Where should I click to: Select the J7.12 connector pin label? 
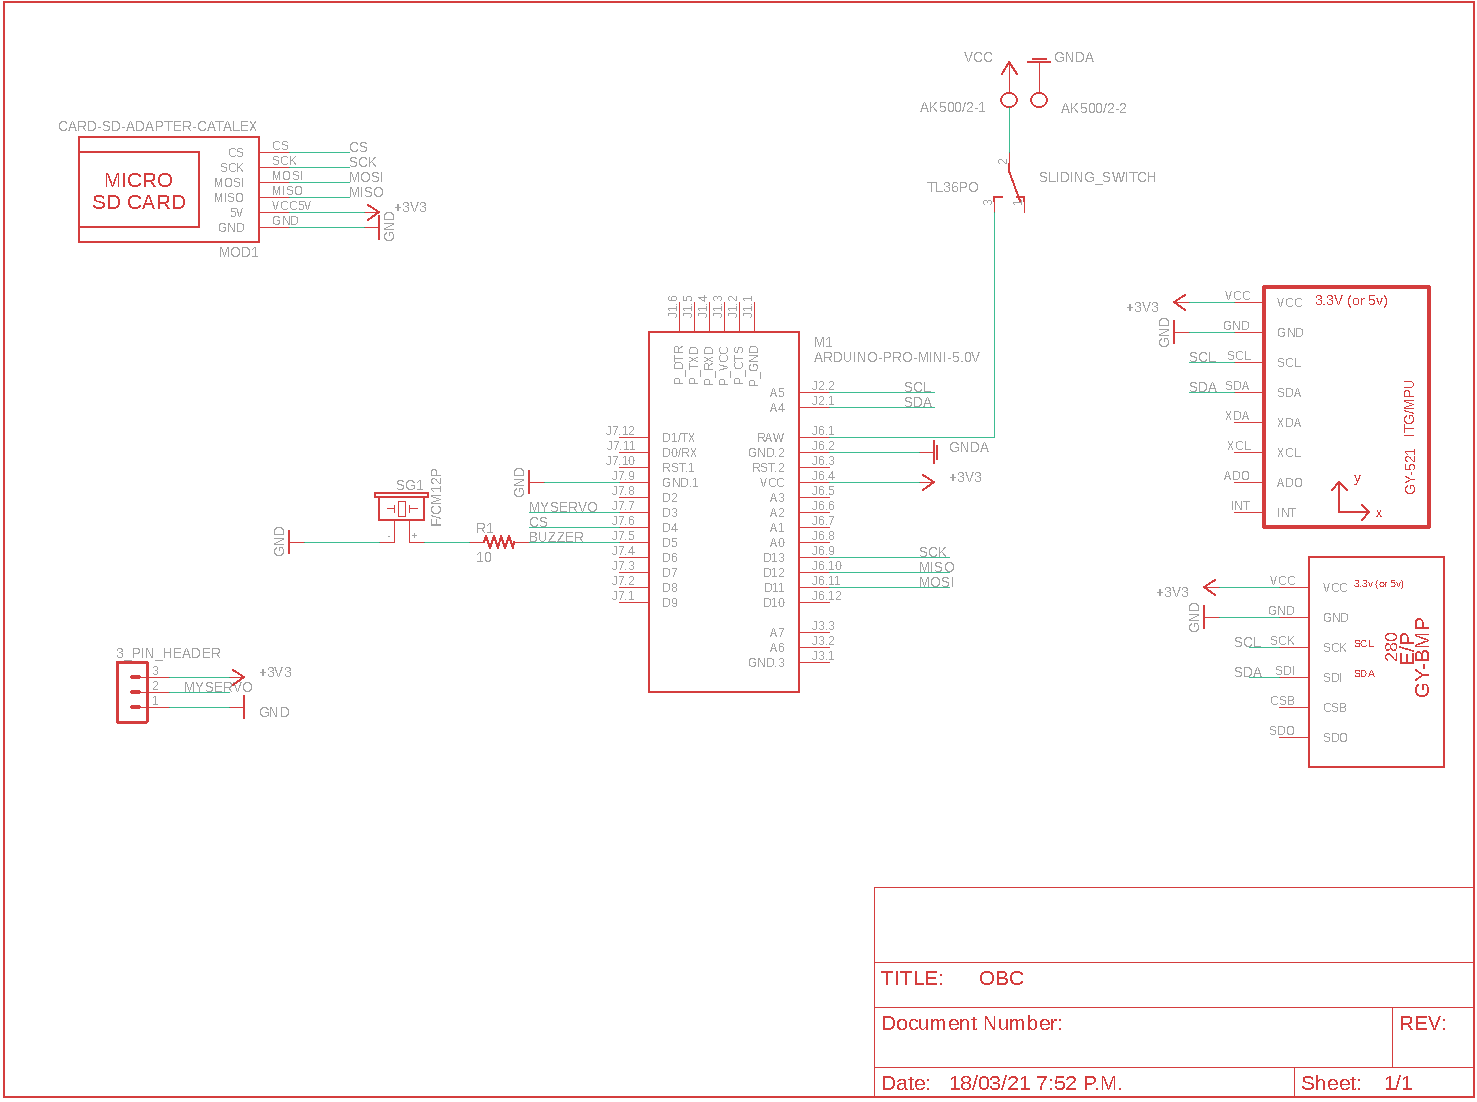(x=620, y=431)
